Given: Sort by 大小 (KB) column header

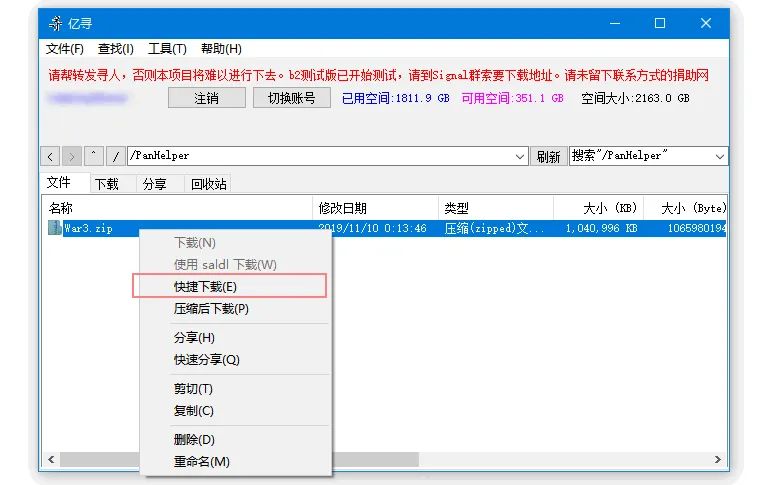Looking at the screenshot, I should [598, 208].
